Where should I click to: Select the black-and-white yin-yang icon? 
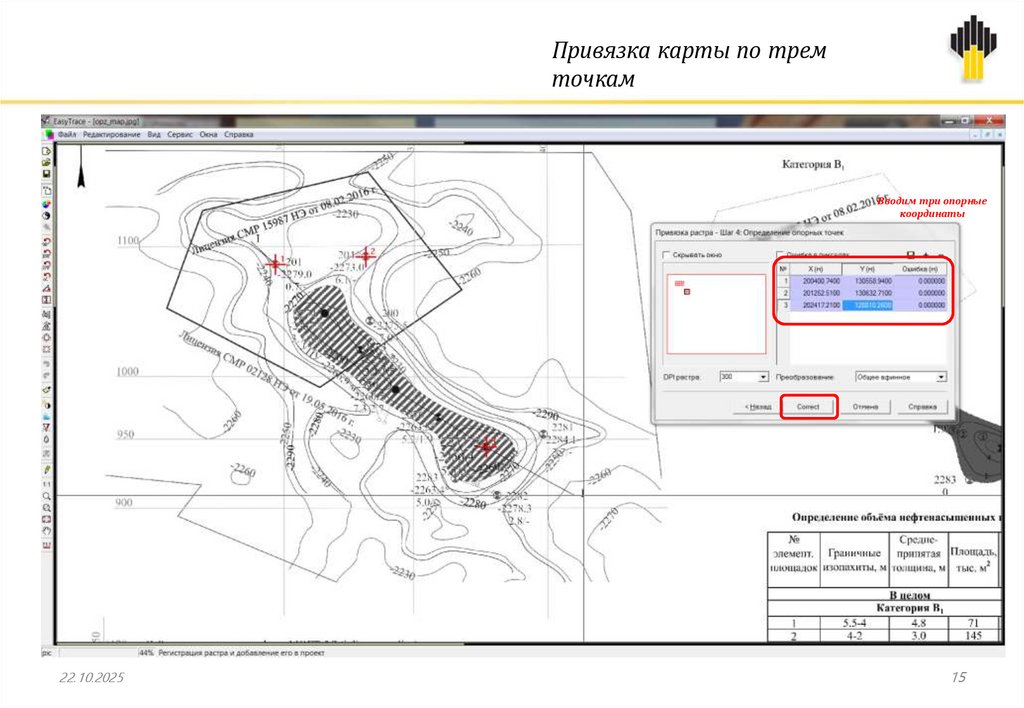click(47, 216)
